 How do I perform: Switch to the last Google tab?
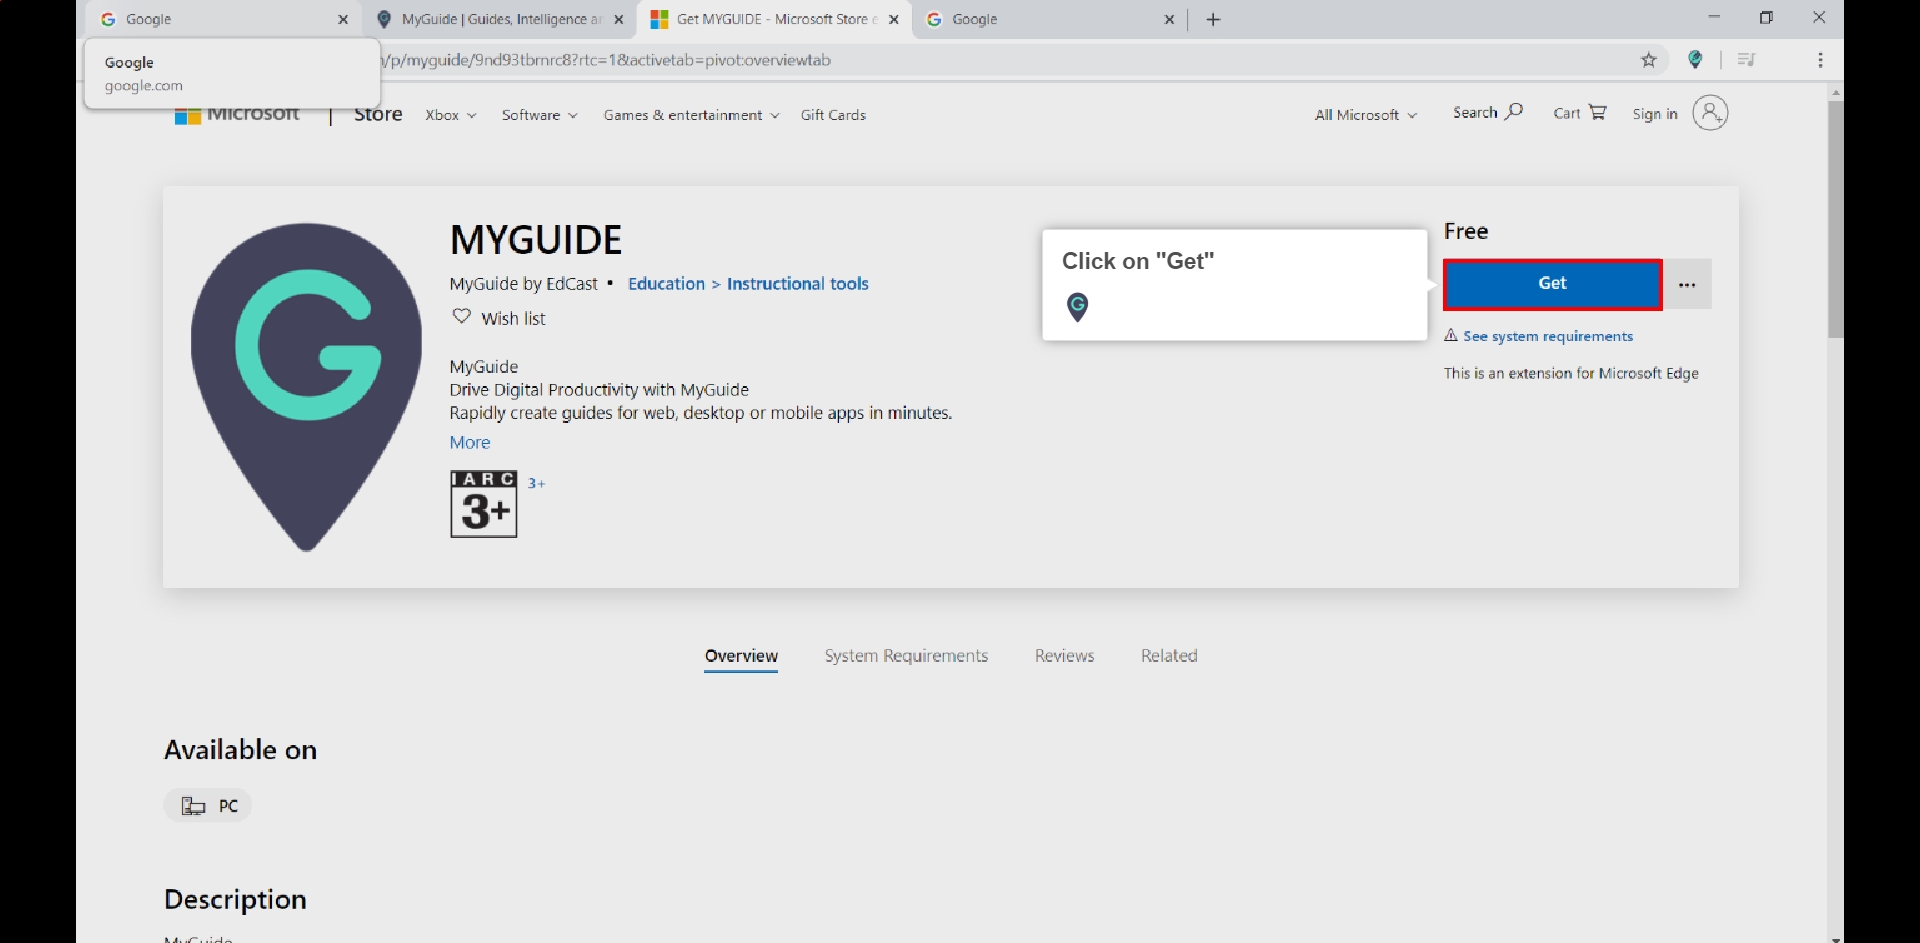coord(1050,19)
